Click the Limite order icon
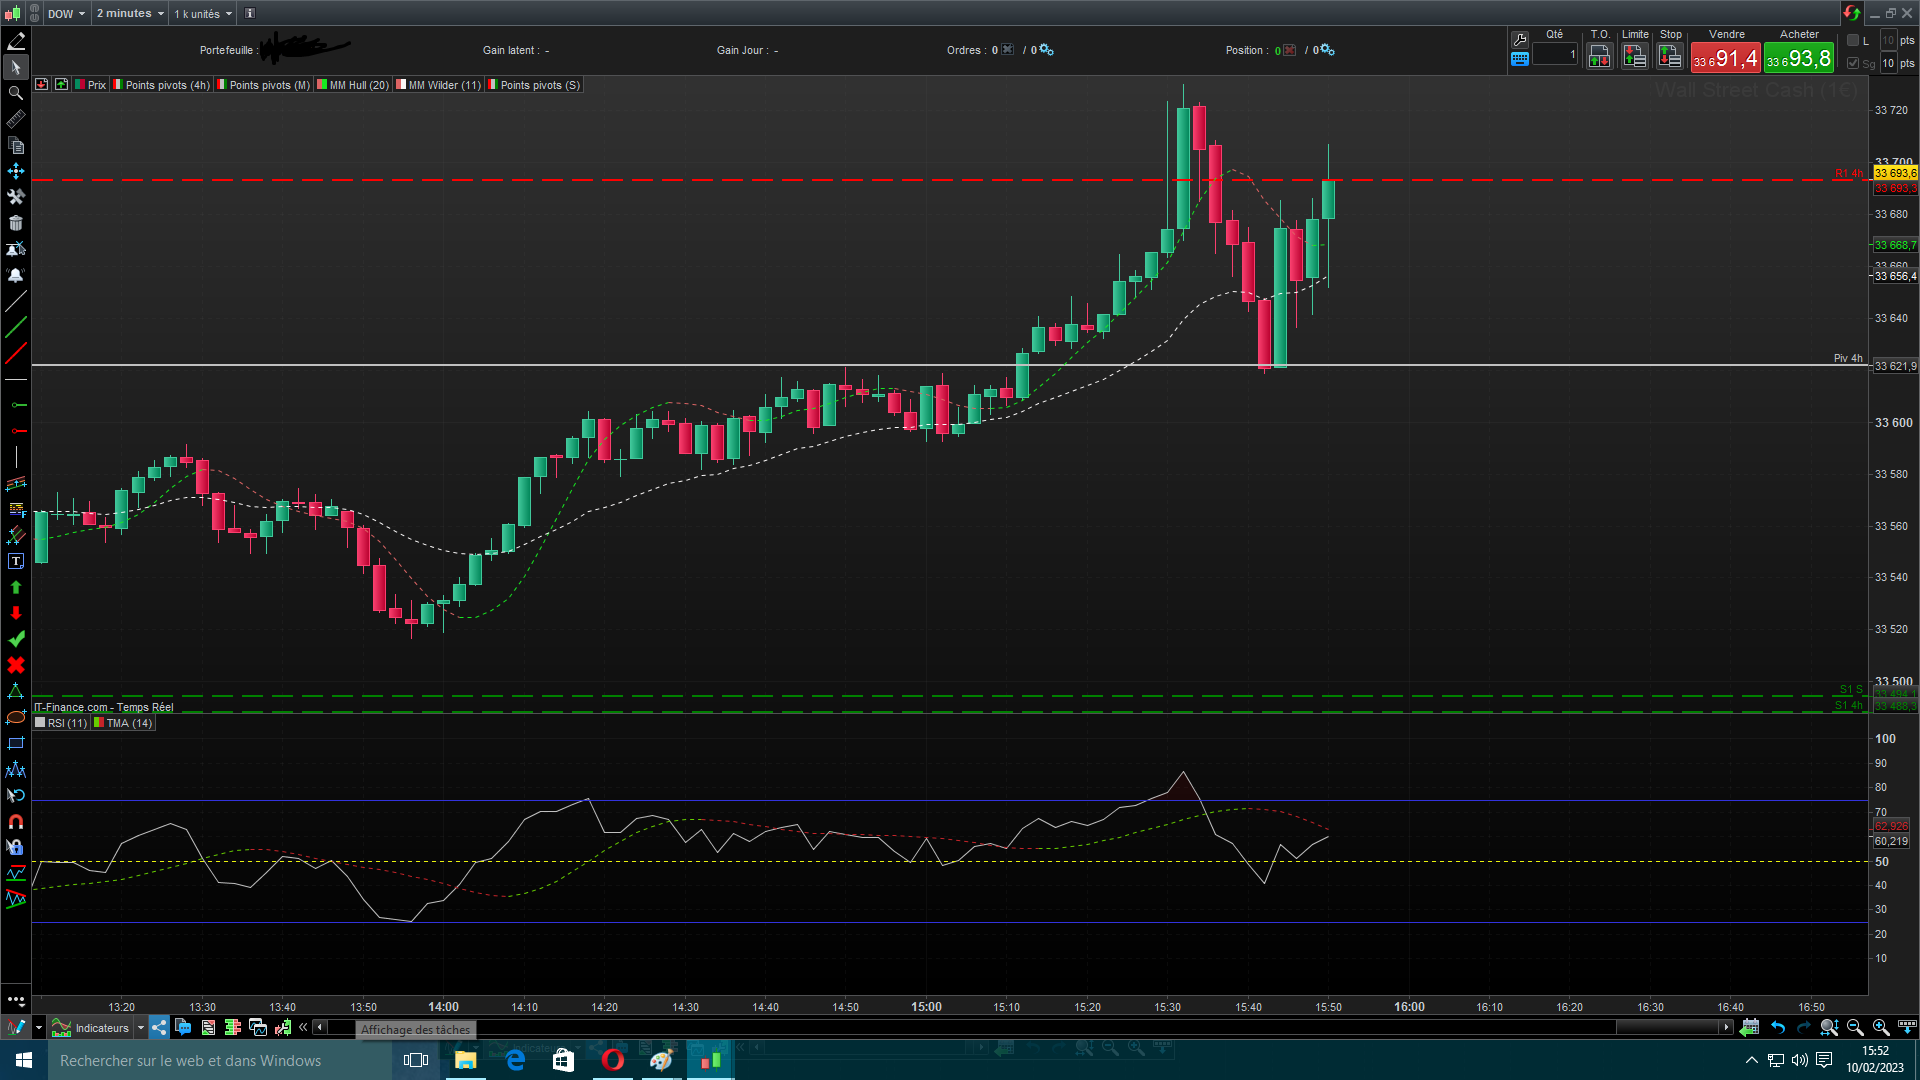 pyautogui.click(x=1635, y=57)
